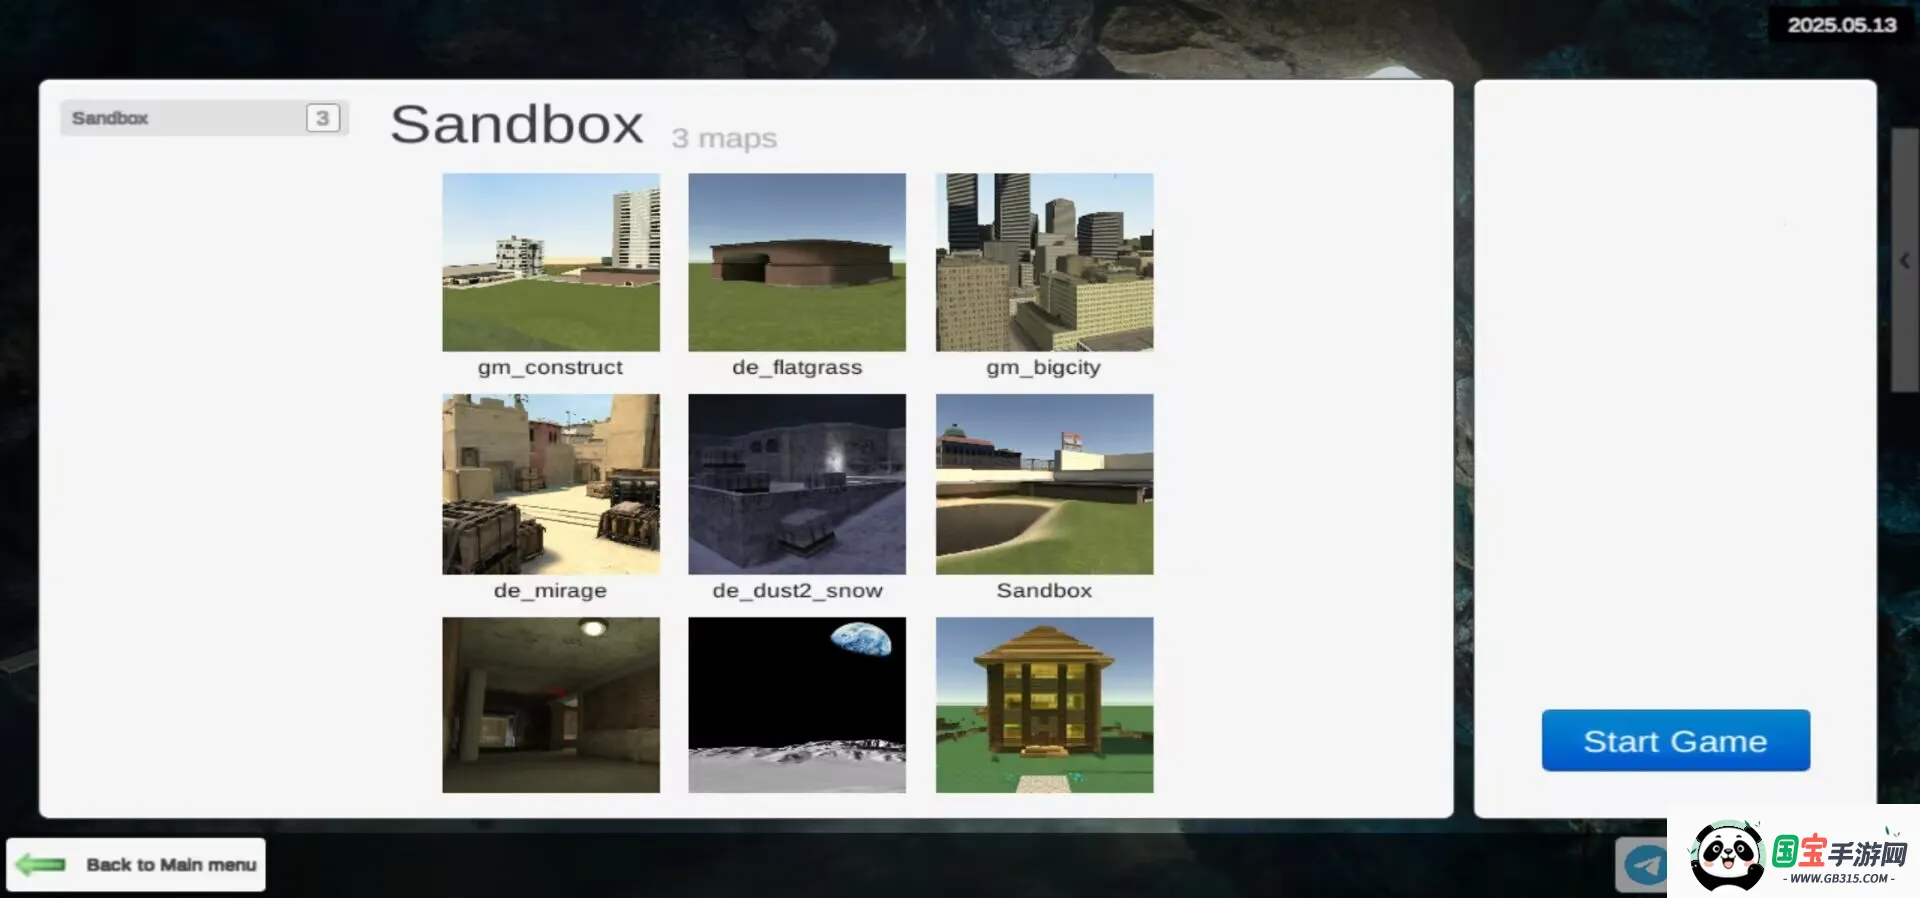The width and height of the screenshot is (1920, 898).
Task: Pick the dark indoor corridor map thumbnail
Action: coord(551,705)
